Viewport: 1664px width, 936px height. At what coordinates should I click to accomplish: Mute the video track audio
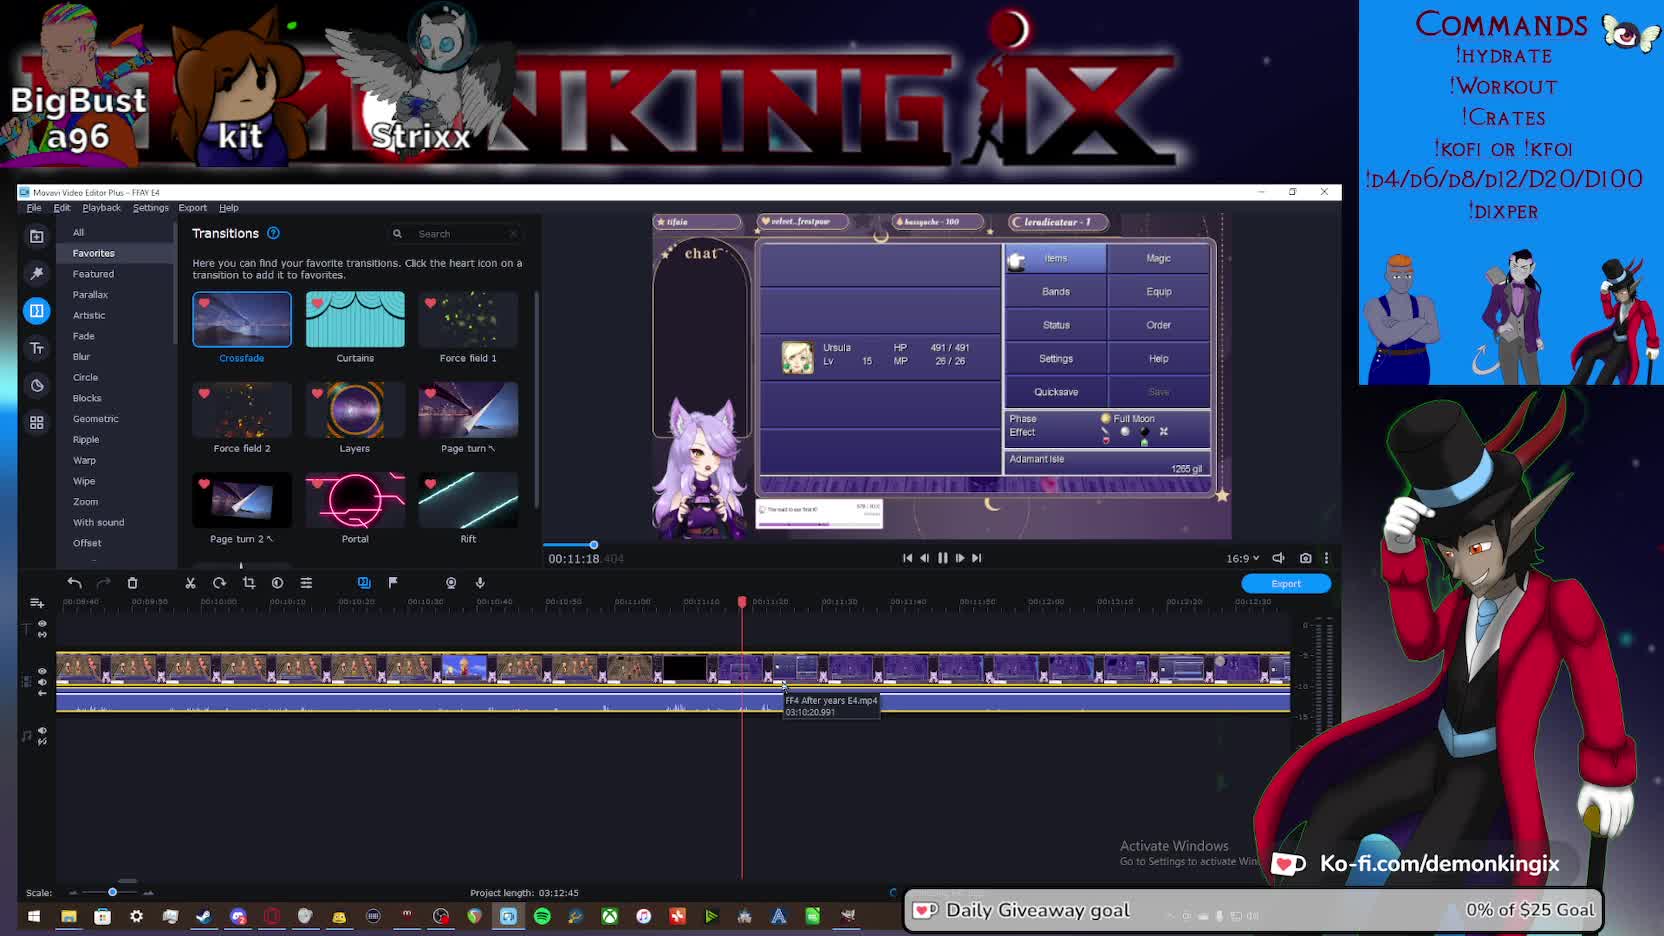tap(42, 682)
